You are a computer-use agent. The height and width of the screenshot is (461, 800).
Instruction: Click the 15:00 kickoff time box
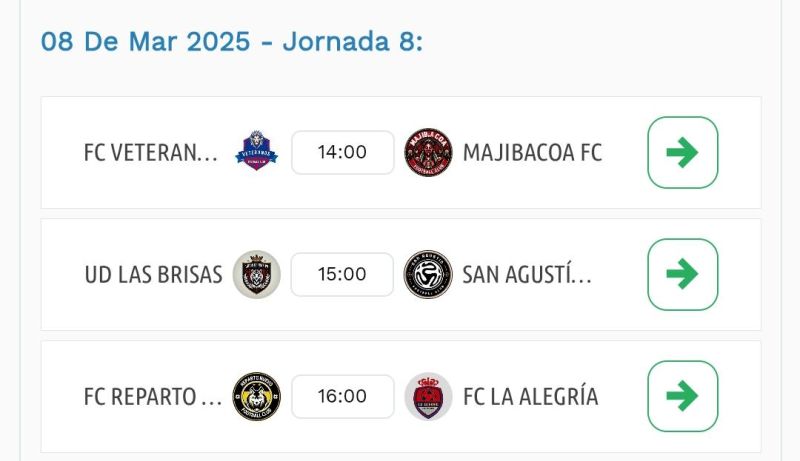click(x=342, y=274)
